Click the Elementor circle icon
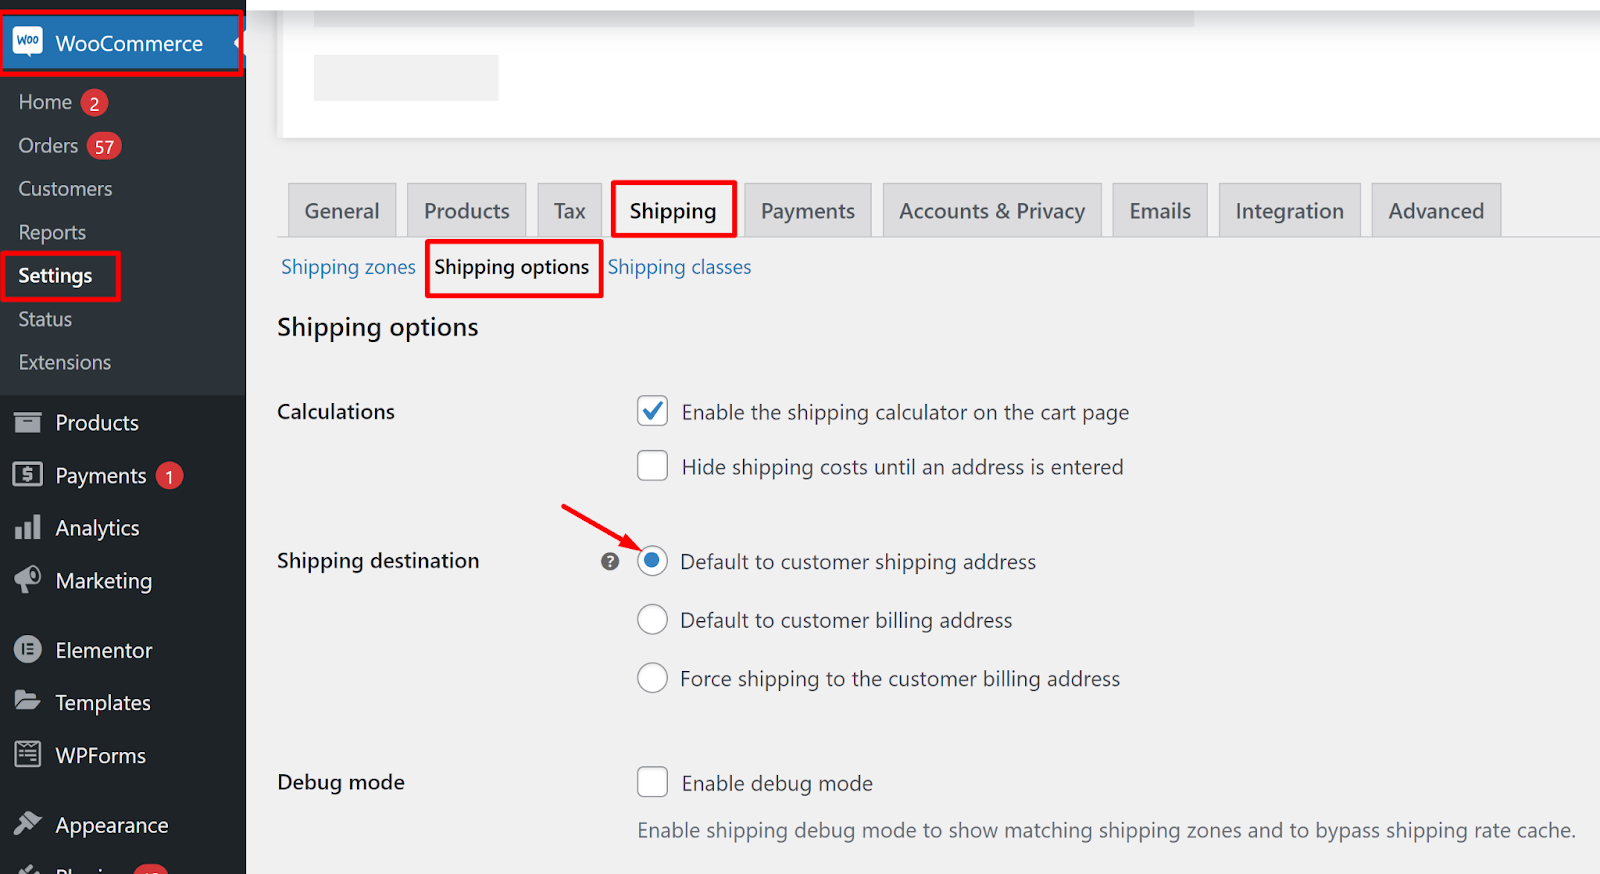This screenshot has width=1600, height=874. tap(28, 649)
